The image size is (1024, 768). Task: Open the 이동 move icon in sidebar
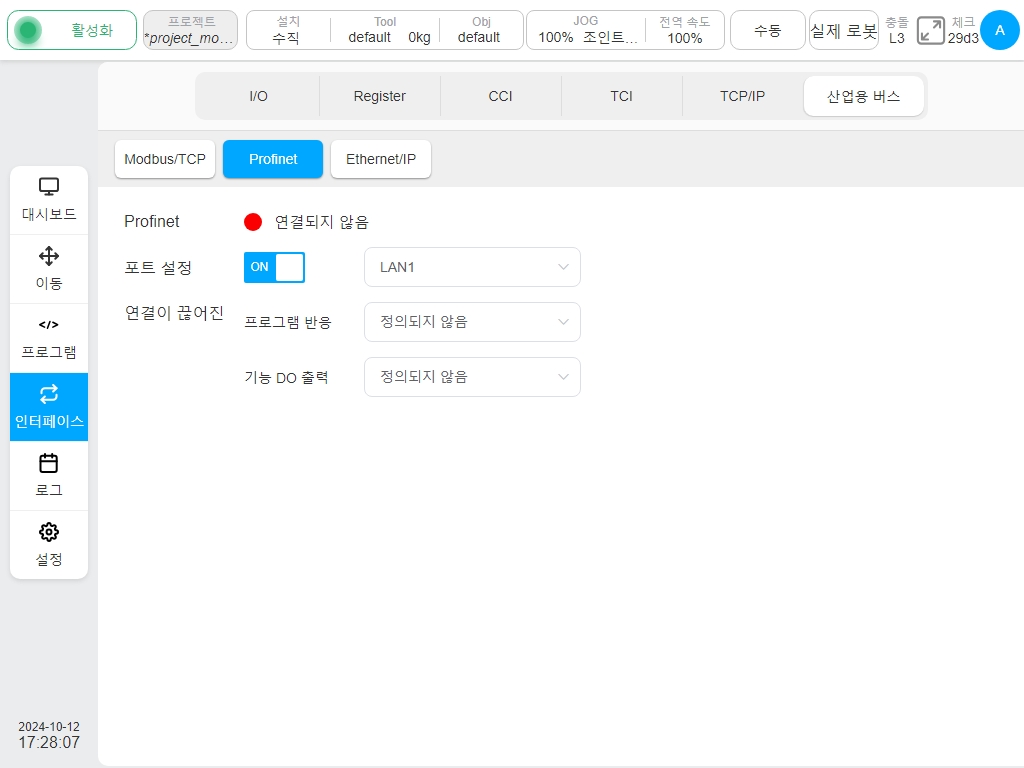click(x=49, y=269)
